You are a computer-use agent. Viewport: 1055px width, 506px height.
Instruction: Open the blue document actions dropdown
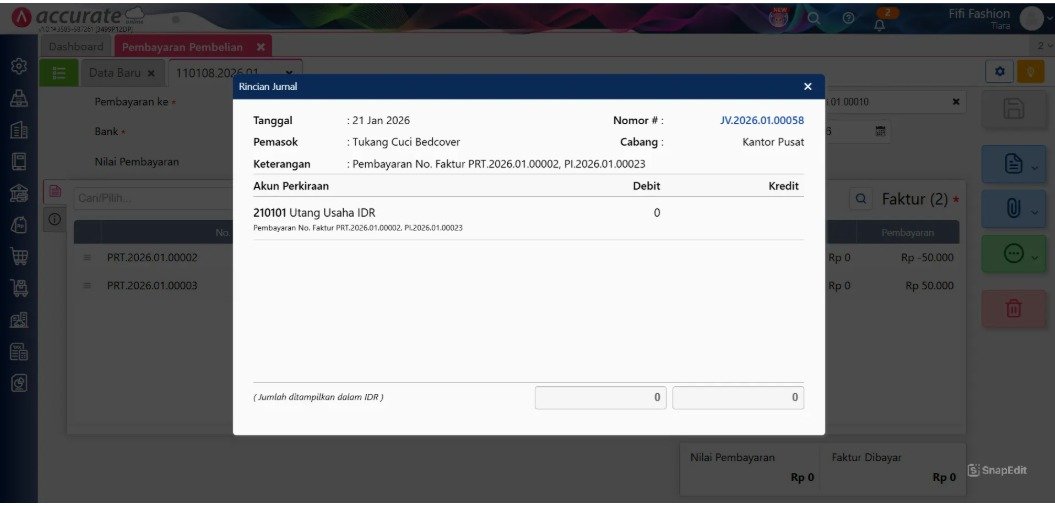(x=1013, y=164)
